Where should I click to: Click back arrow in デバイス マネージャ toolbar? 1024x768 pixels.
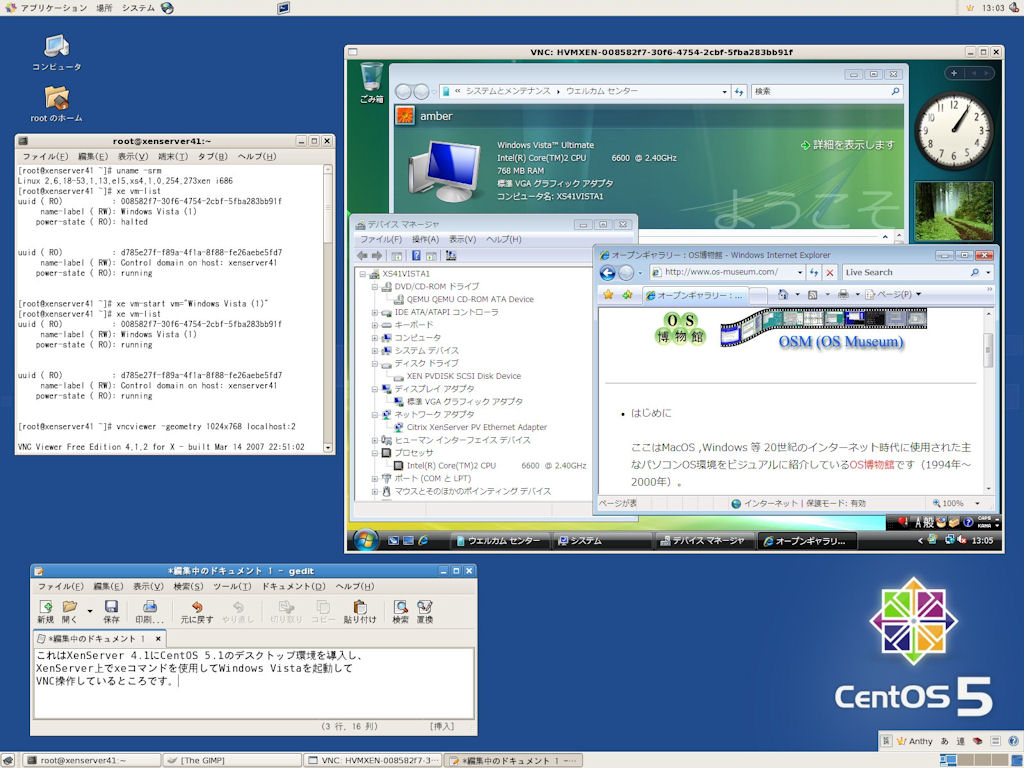coord(362,256)
